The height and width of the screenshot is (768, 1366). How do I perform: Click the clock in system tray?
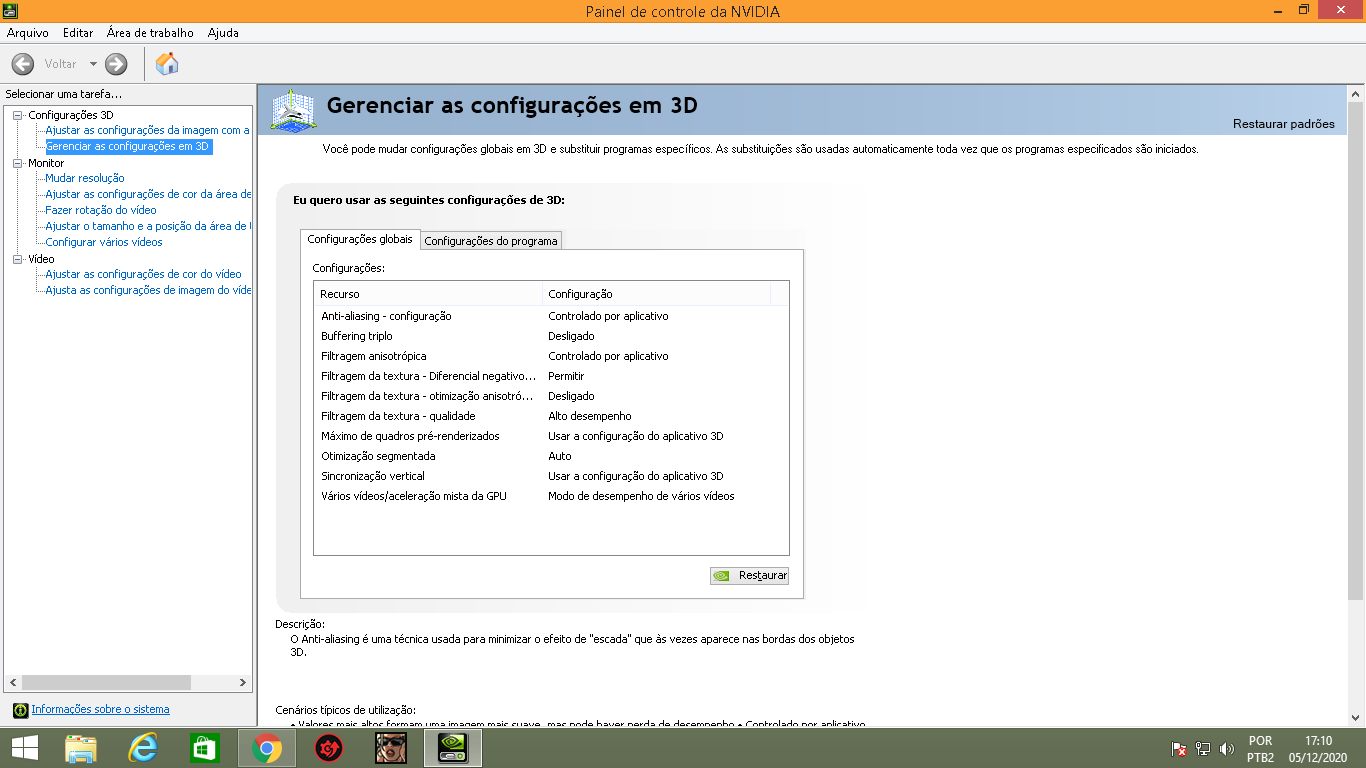coord(1319,749)
